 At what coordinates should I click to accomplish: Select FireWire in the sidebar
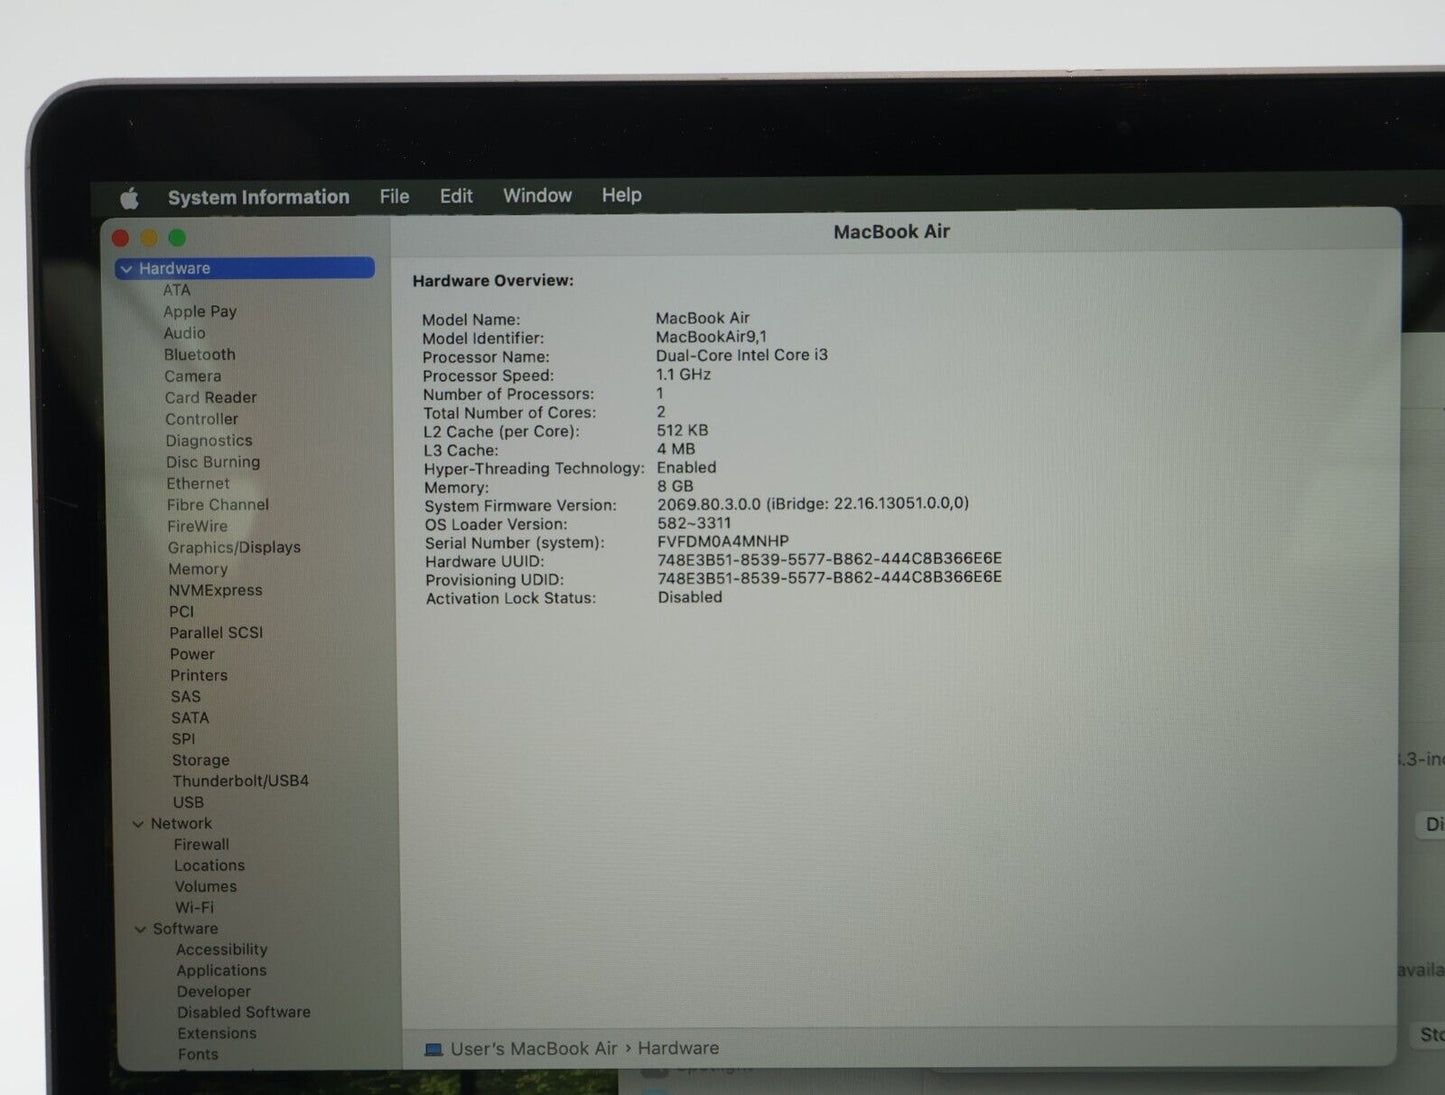click(x=197, y=526)
